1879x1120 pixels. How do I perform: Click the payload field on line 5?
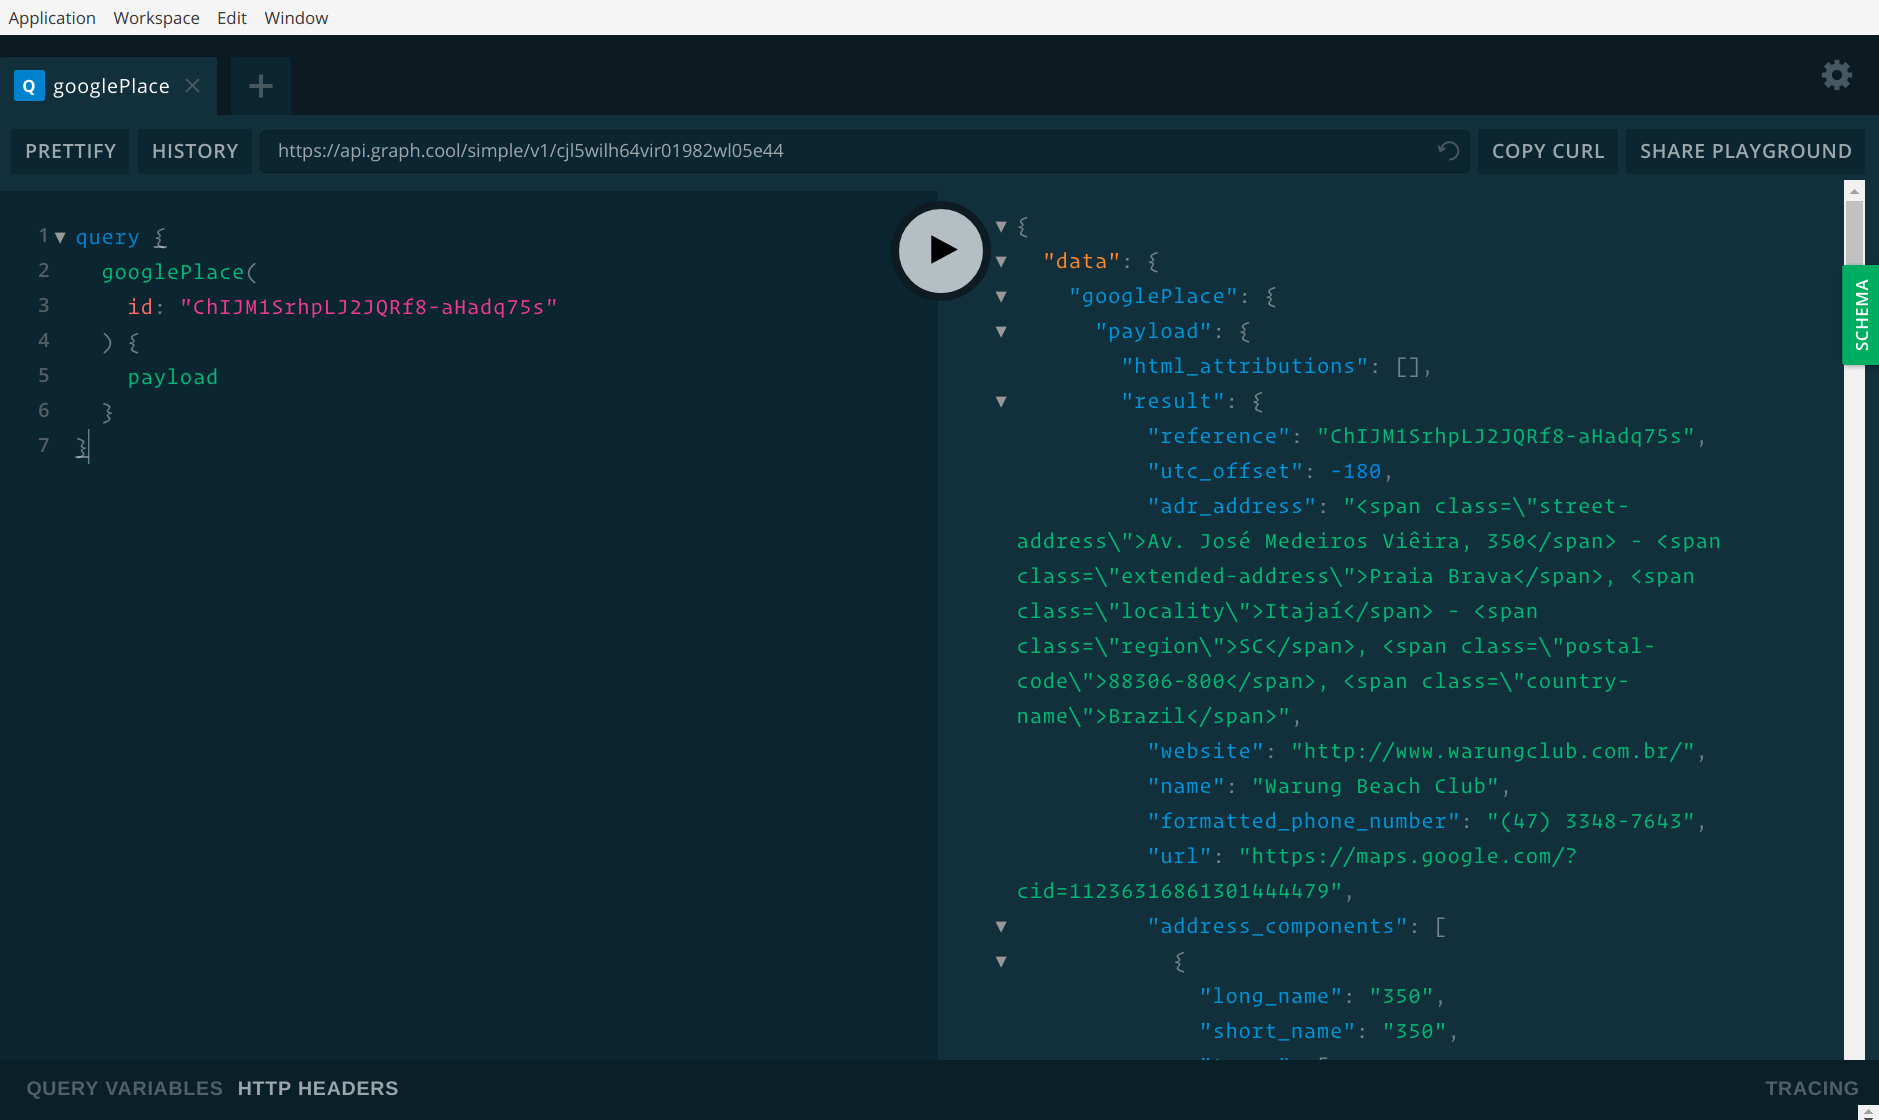[x=173, y=377]
